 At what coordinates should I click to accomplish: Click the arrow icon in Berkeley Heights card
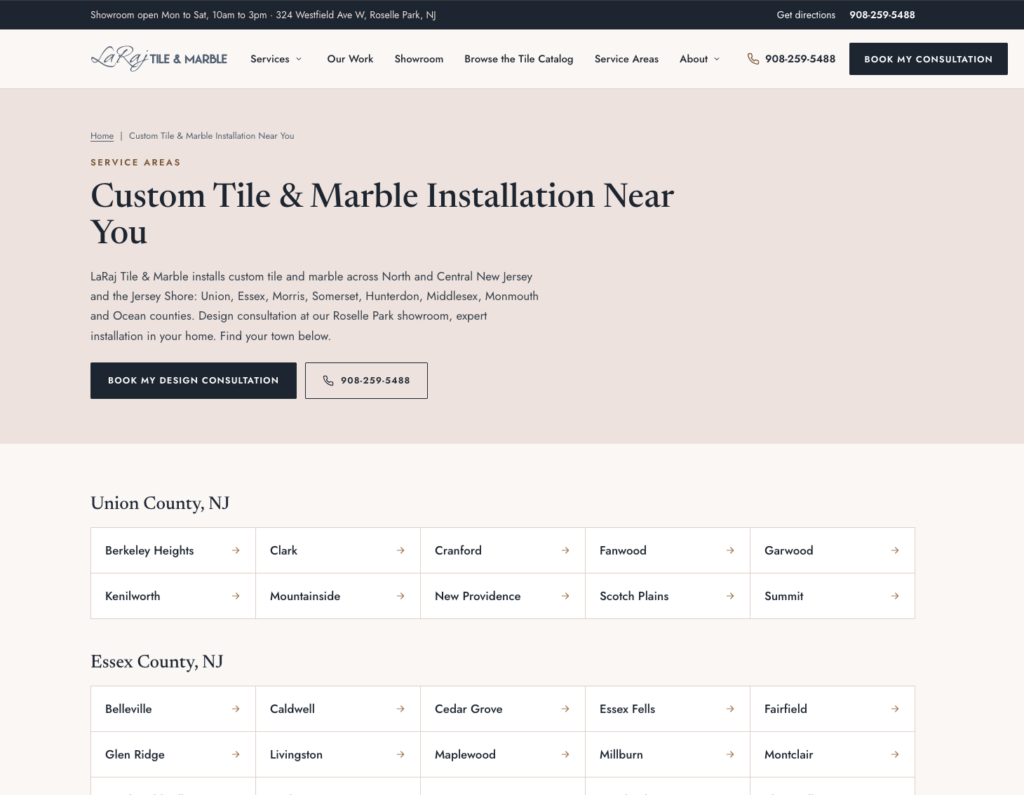click(x=236, y=551)
